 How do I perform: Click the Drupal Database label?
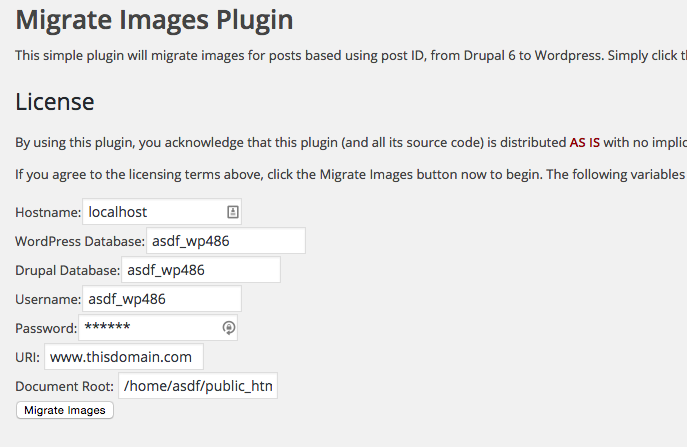(x=67, y=270)
